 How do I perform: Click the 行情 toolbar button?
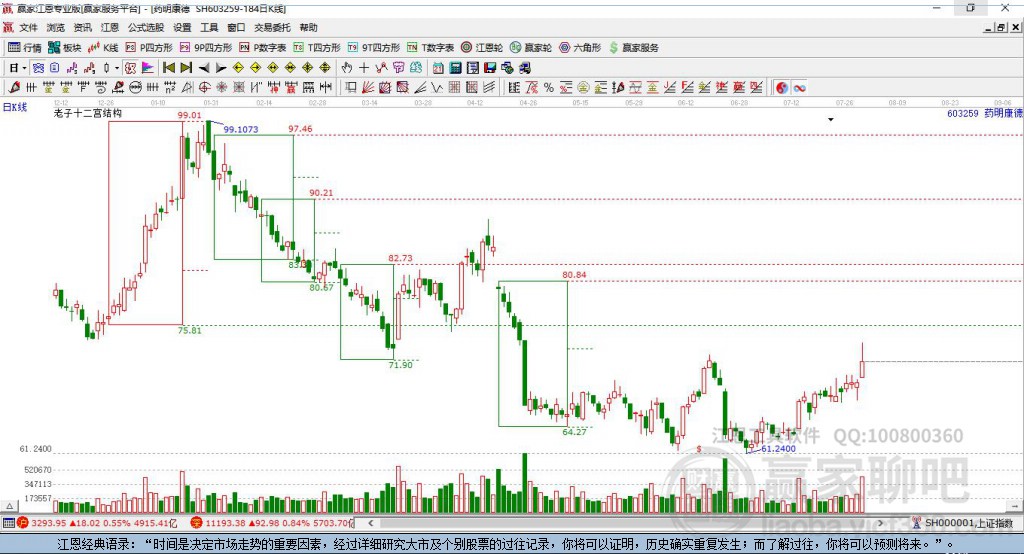(x=24, y=48)
